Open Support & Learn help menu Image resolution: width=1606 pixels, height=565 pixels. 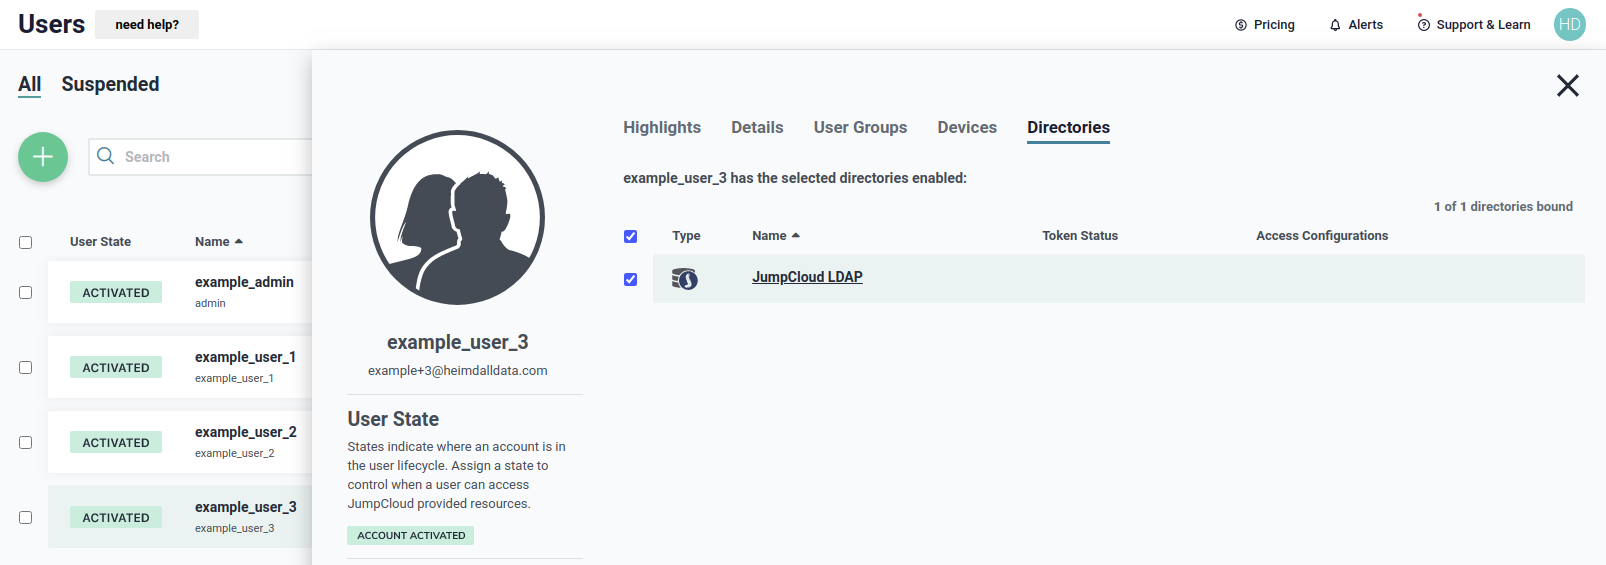[1473, 25]
